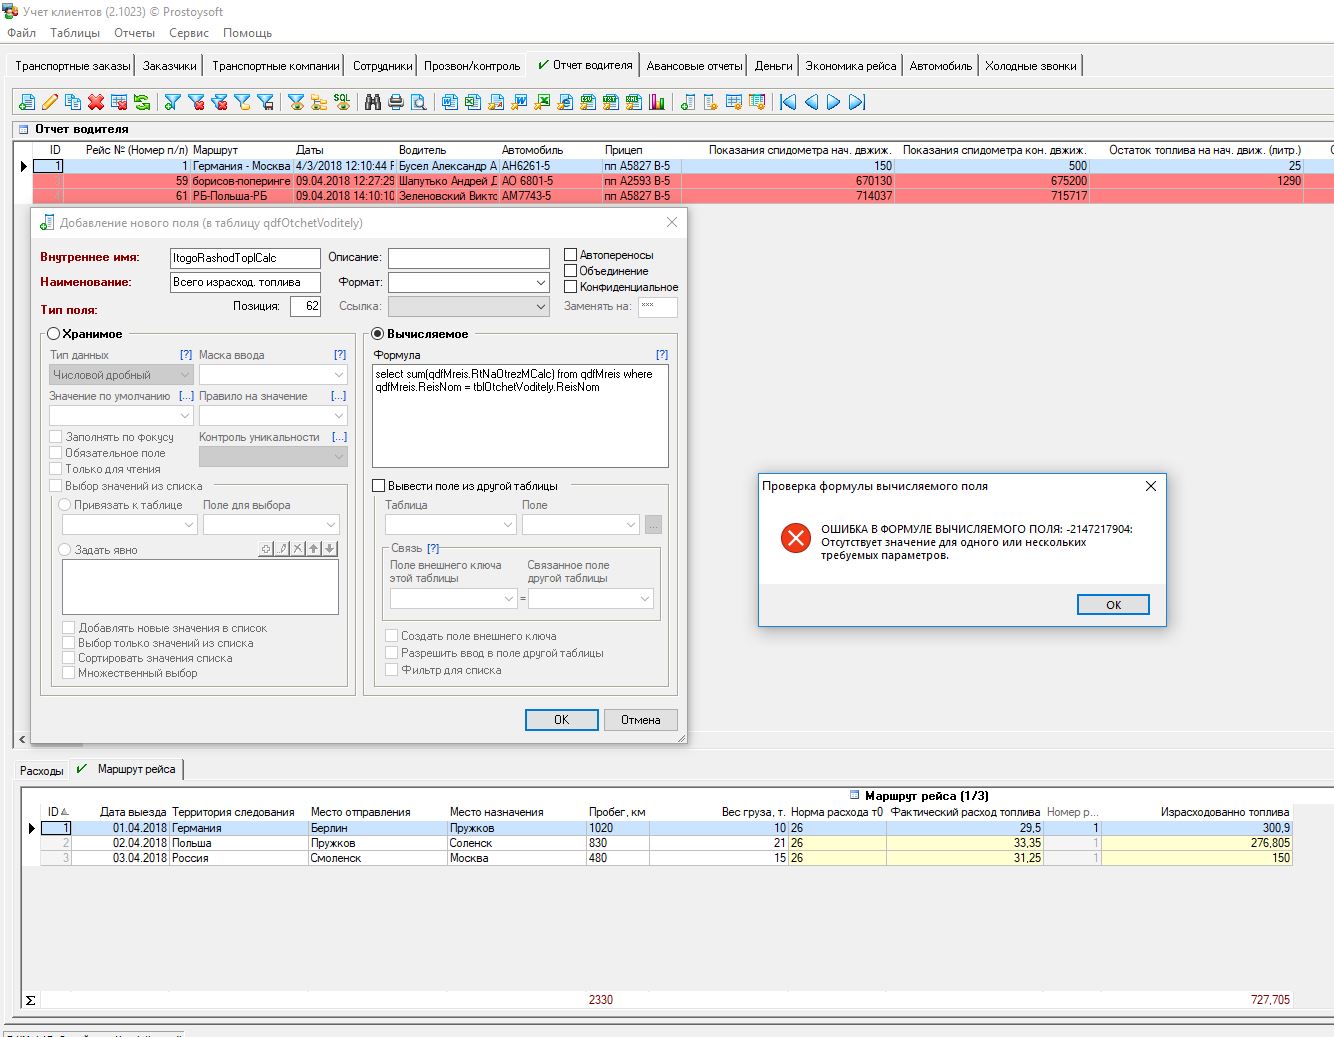This screenshot has height=1037, width=1334.
Task: Open the Файл menu
Action: pos(21,33)
